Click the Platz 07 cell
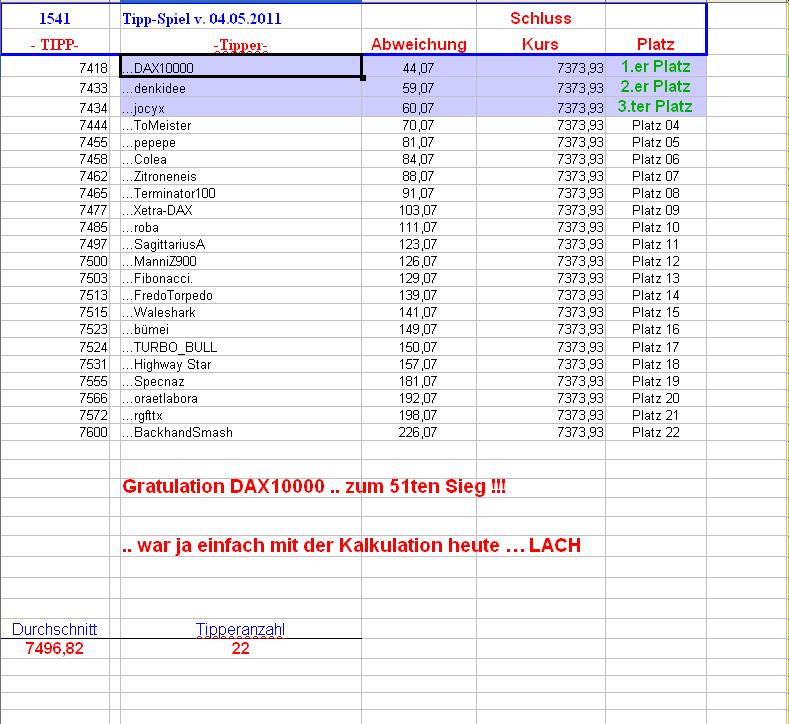This screenshot has height=724, width=789. [656, 177]
